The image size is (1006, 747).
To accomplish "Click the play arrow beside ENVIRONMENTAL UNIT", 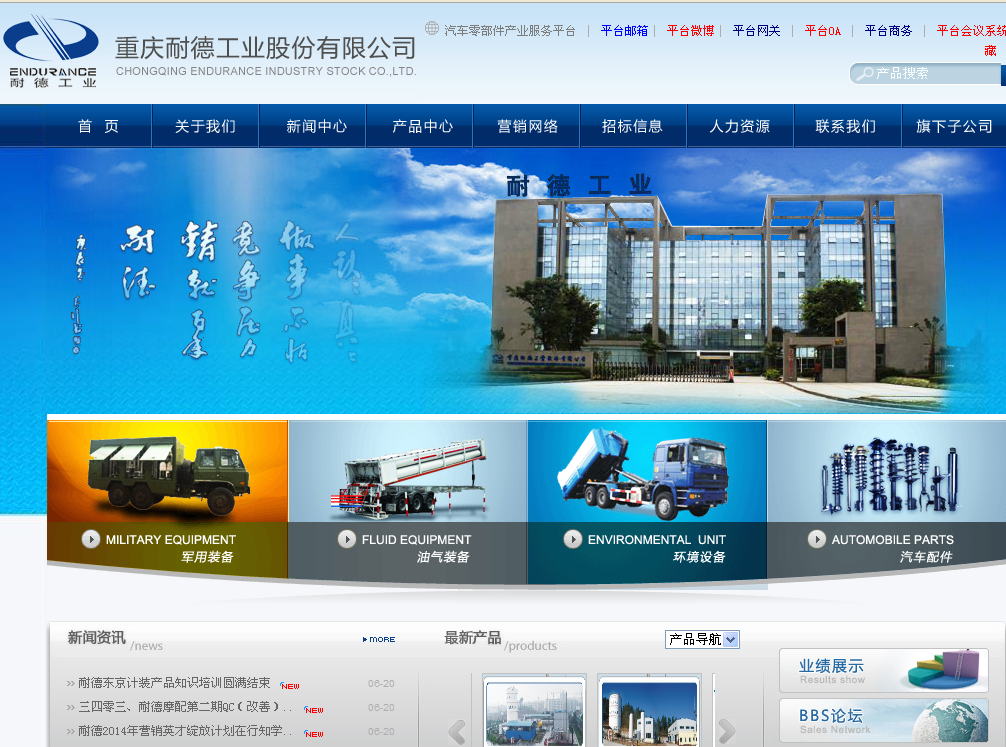I will click(573, 539).
